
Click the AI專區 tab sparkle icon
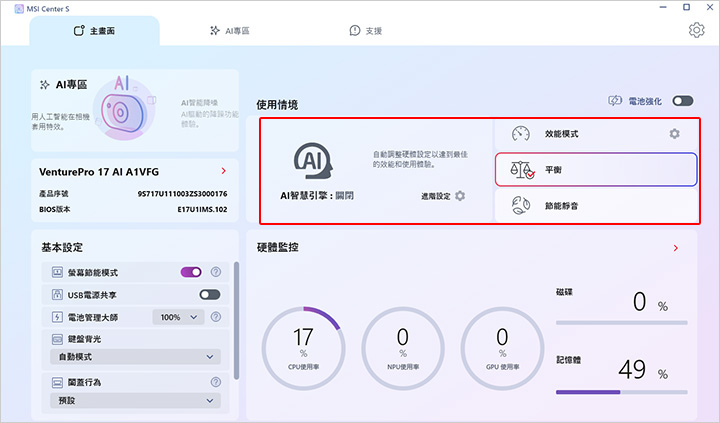(x=214, y=30)
